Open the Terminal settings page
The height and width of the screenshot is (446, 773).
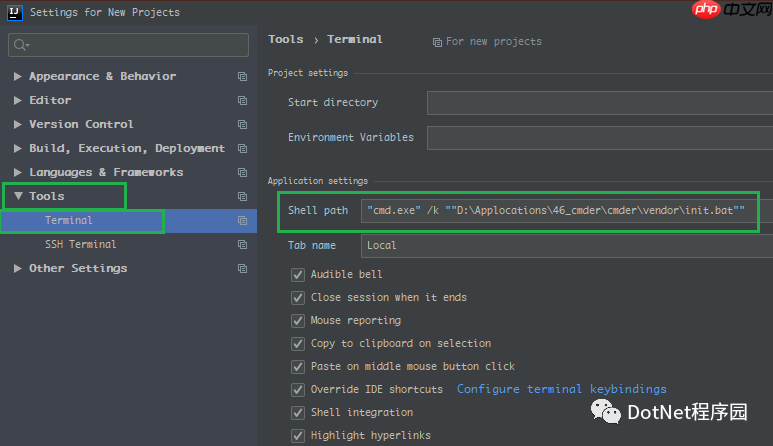pos(69,220)
